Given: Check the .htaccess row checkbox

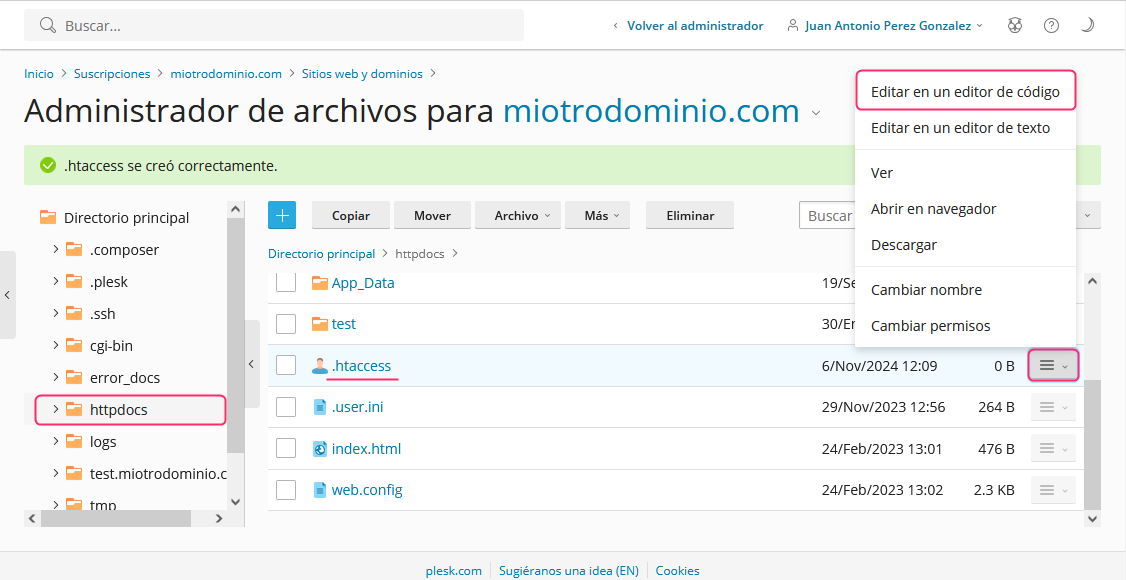Looking at the screenshot, I should [x=286, y=365].
